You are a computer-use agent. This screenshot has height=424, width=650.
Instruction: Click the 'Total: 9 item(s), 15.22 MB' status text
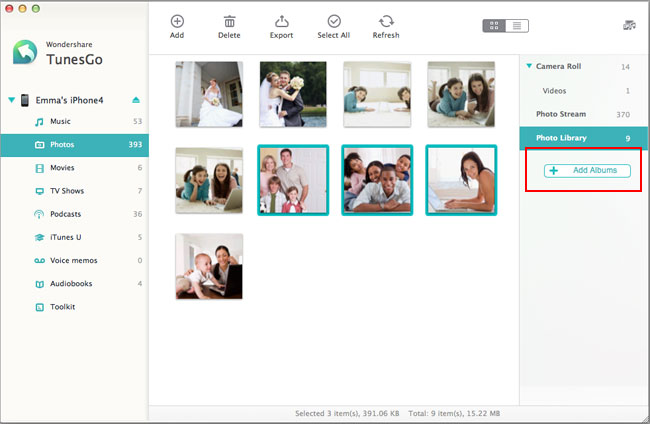point(454,413)
